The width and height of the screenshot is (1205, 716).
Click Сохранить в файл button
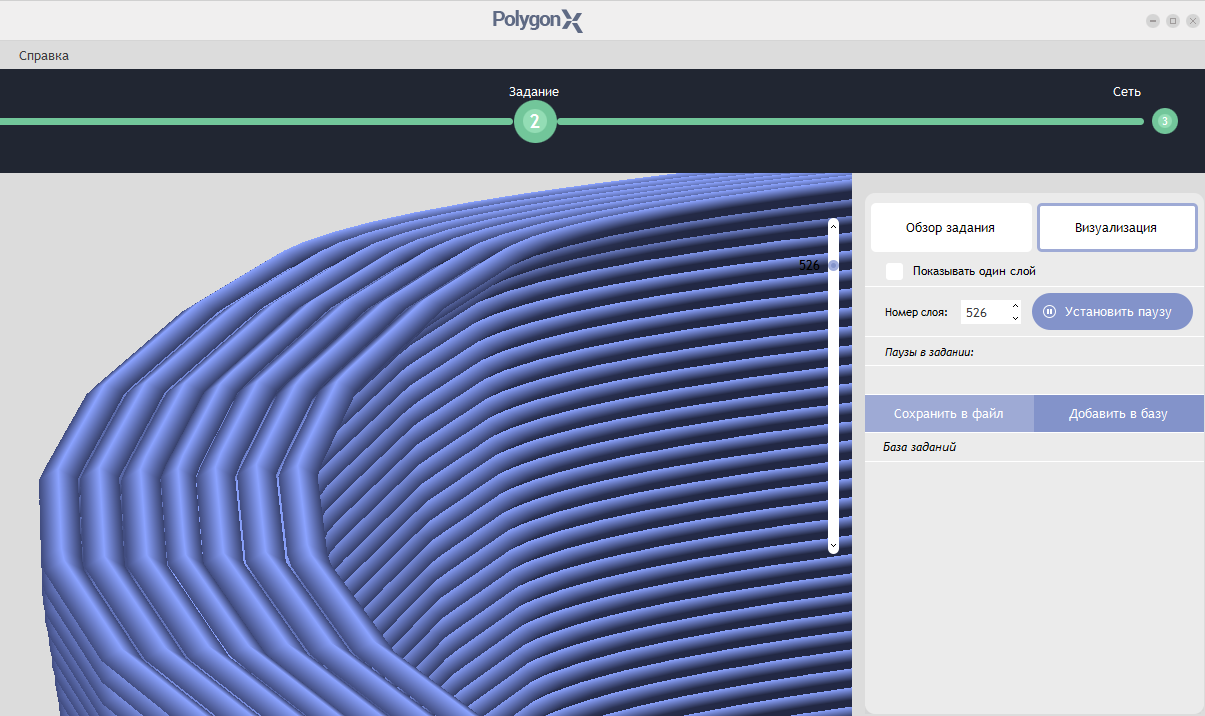point(949,413)
